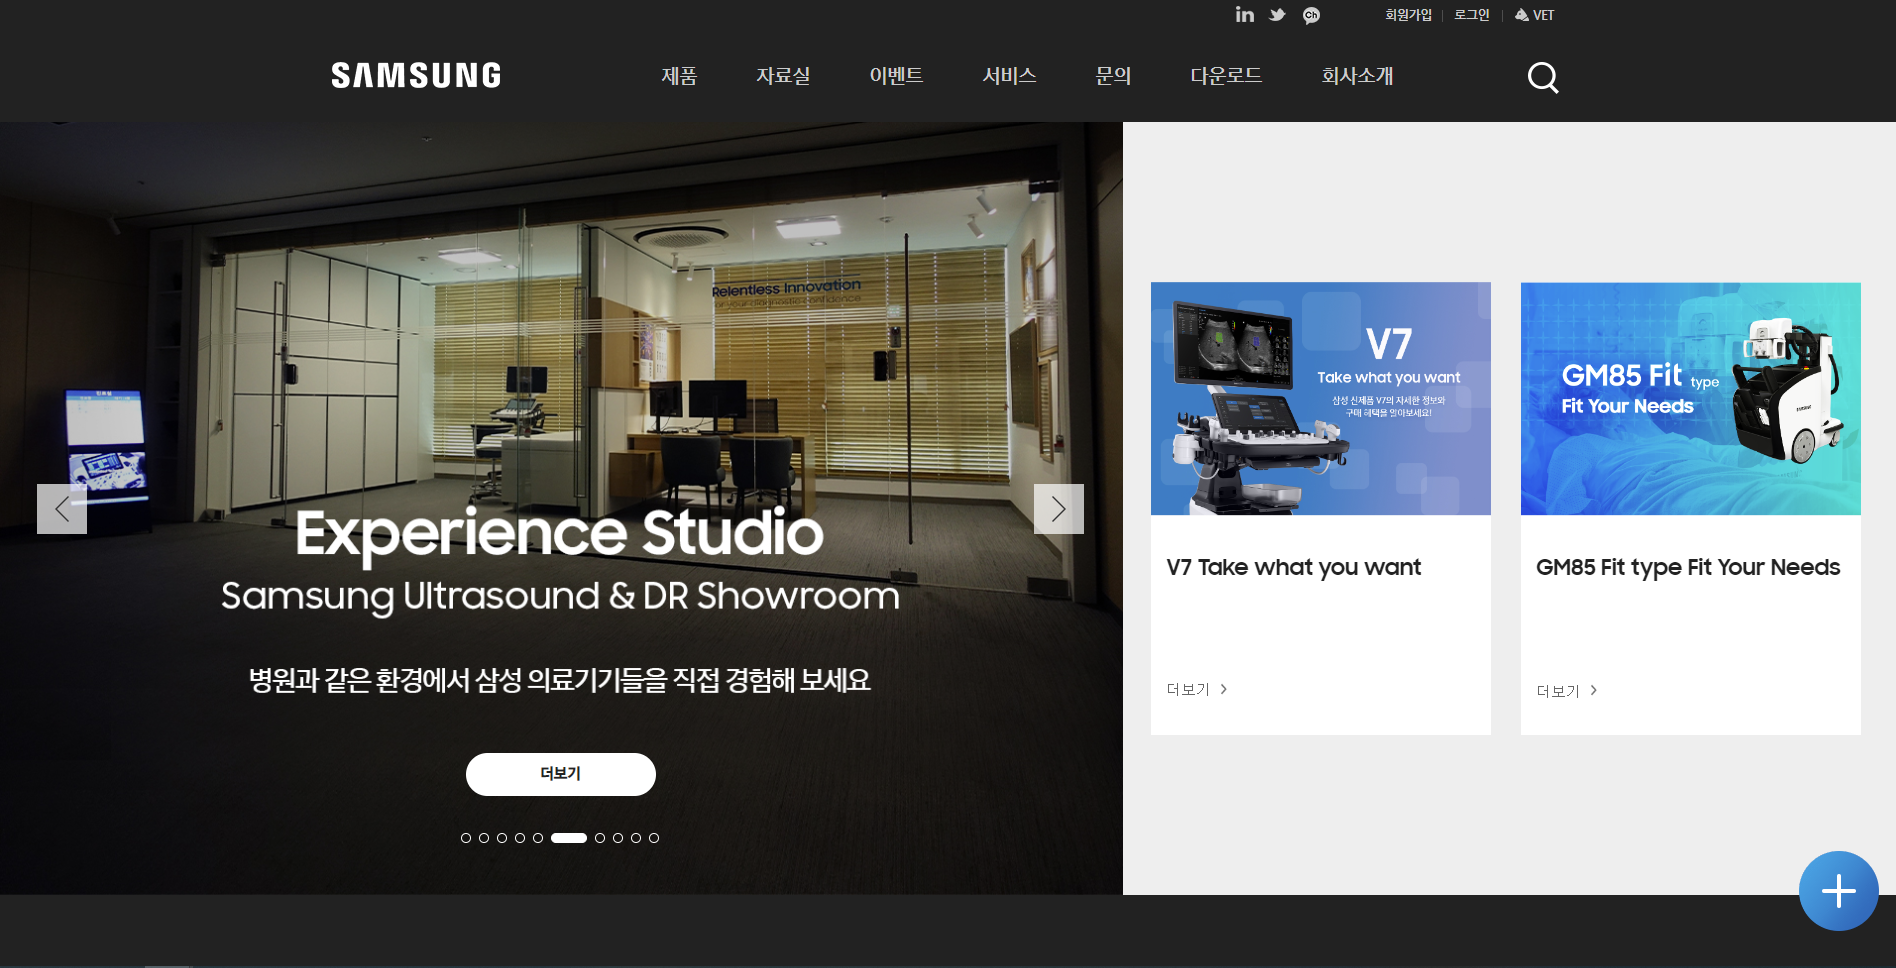The height and width of the screenshot is (968, 1896).
Task: Click the blue plus floating button
Action: (1838, 891)
